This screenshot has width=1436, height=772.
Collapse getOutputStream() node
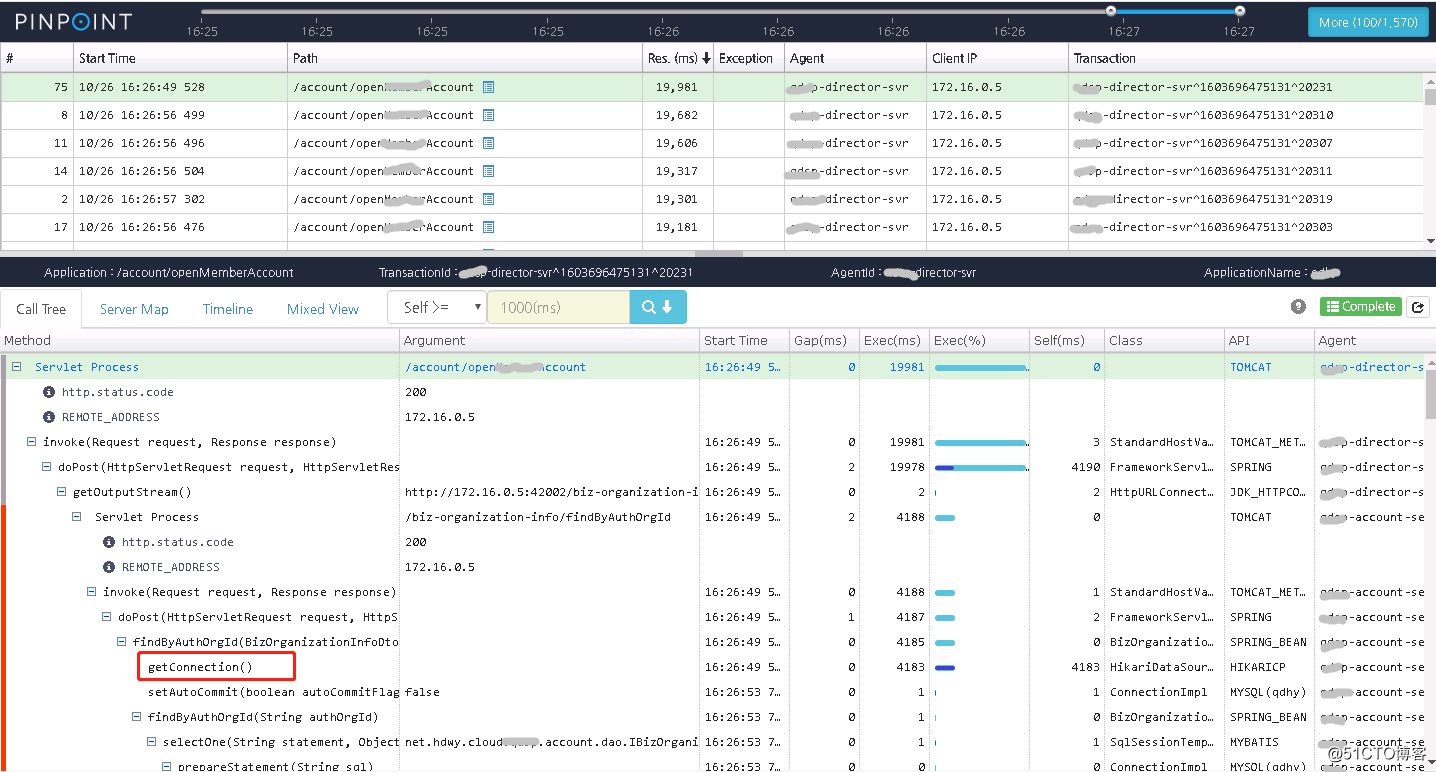62,492
